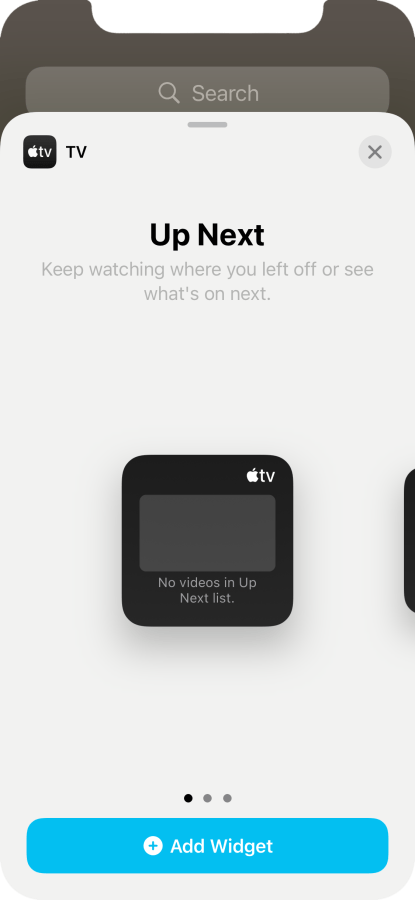
Task: Tap the Apple TV app icon in header
Action: coord(40,152)
